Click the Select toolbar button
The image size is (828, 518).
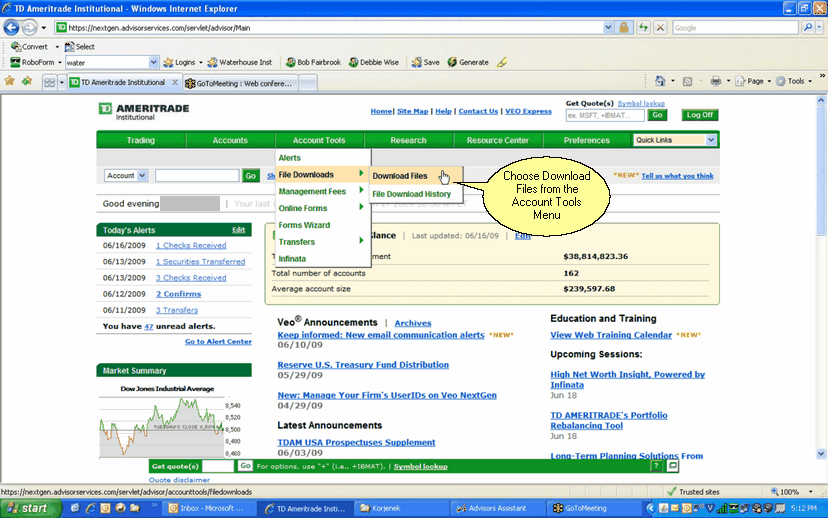coord(80,46)
